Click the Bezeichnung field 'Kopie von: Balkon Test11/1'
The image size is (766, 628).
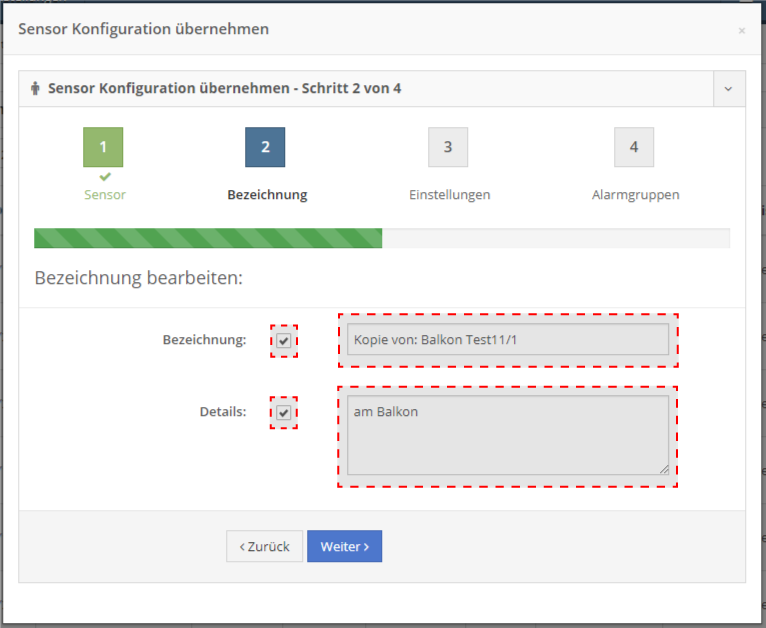coord(508,339)
